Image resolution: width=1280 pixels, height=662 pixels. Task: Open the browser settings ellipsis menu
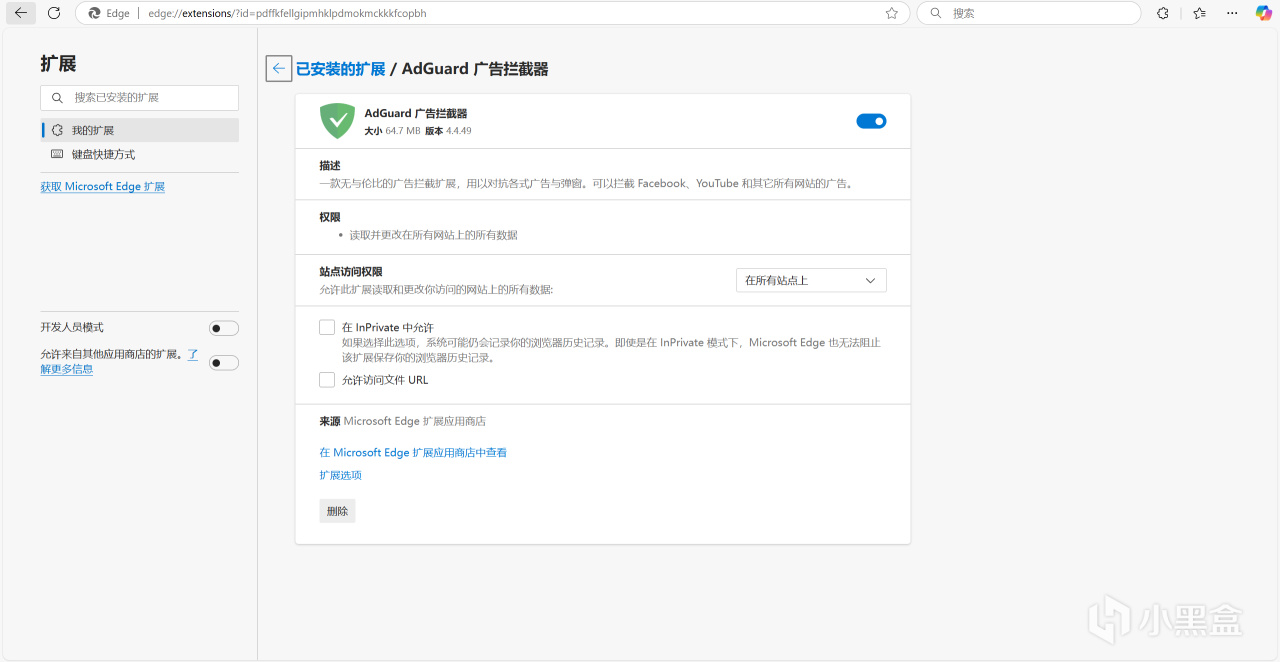[1232, 13]
